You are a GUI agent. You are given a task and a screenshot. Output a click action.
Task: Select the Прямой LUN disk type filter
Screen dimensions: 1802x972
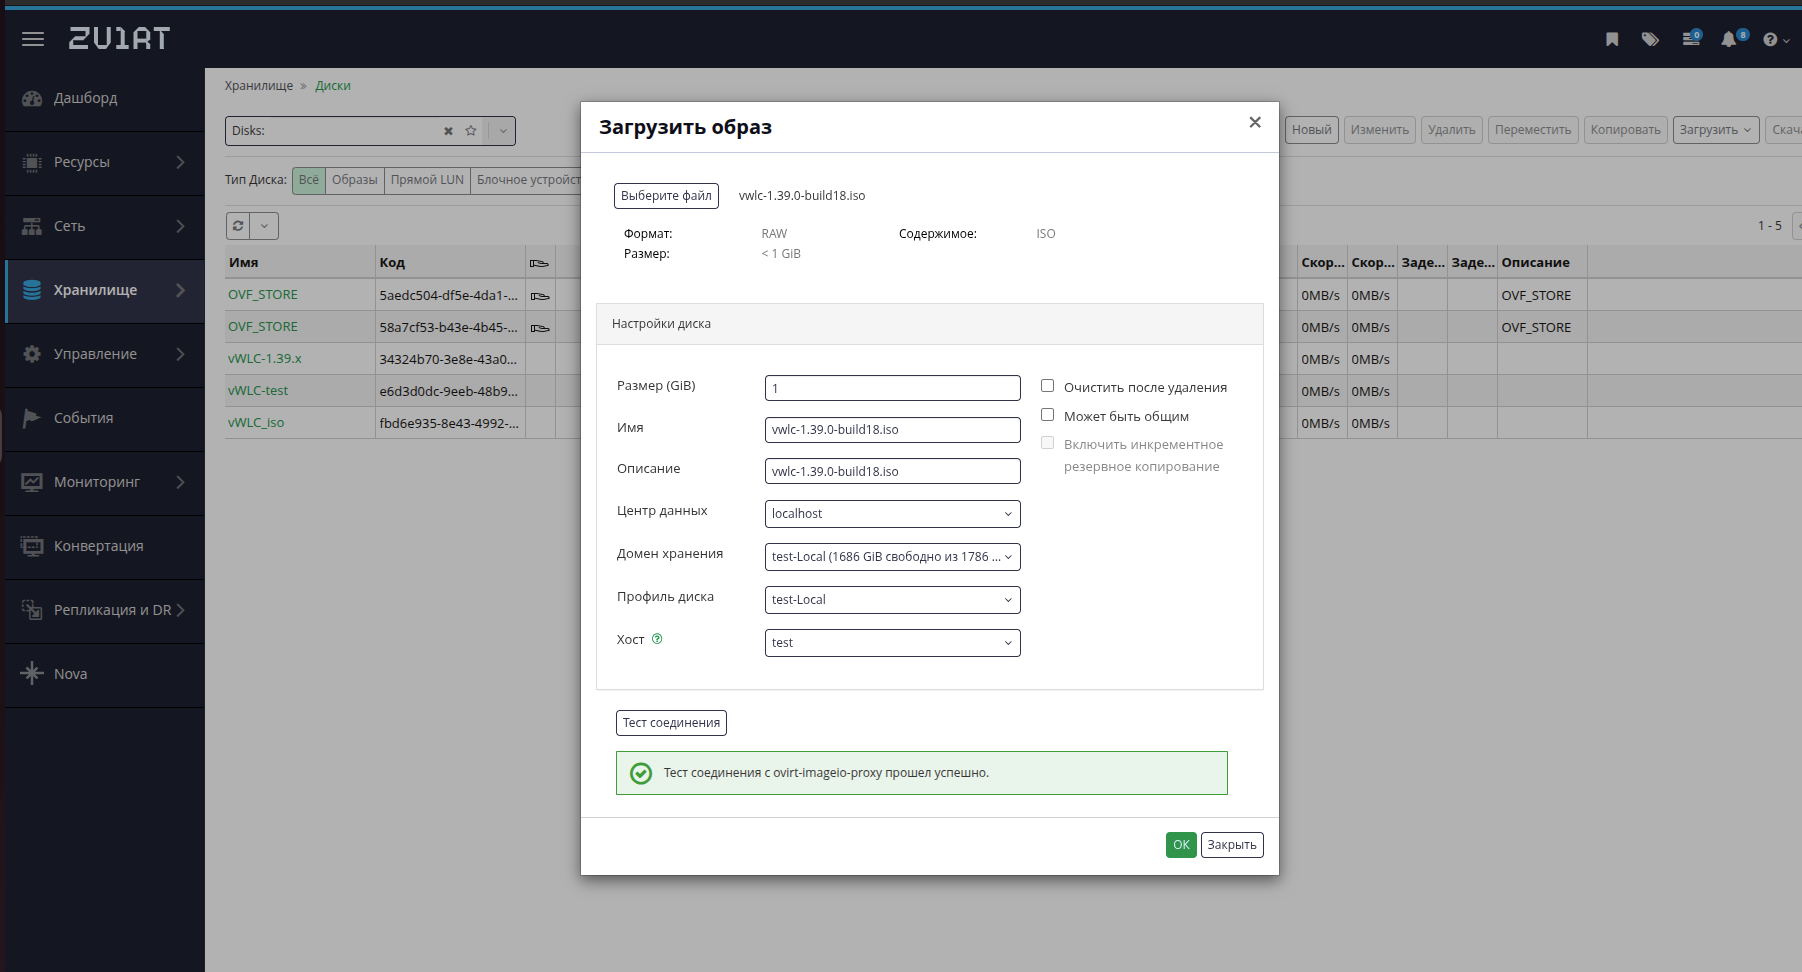[427, 180]
